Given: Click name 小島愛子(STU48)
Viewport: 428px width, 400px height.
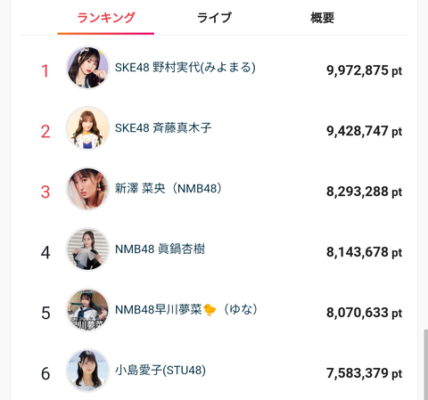Looking at the screenshot, I should click(x=160, y=370).
